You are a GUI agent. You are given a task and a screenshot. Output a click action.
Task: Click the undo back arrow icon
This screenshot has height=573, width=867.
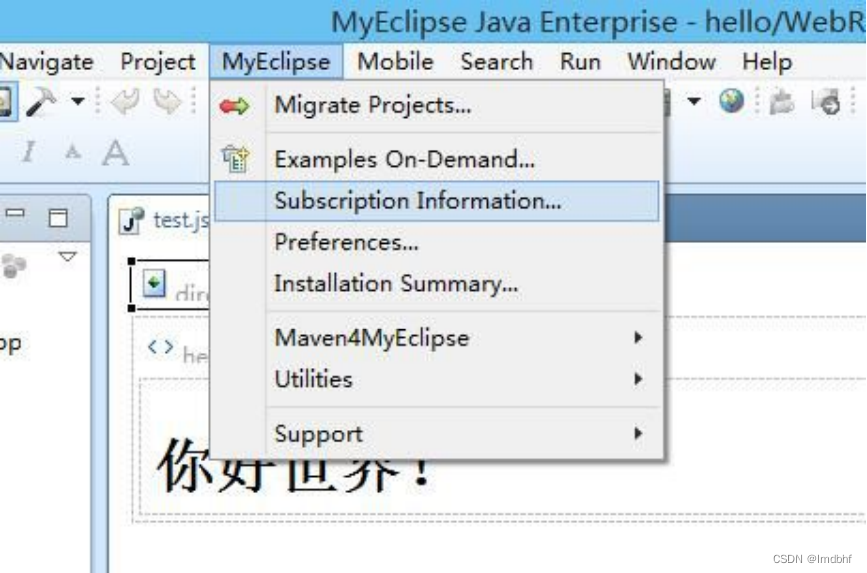point(126,102)
